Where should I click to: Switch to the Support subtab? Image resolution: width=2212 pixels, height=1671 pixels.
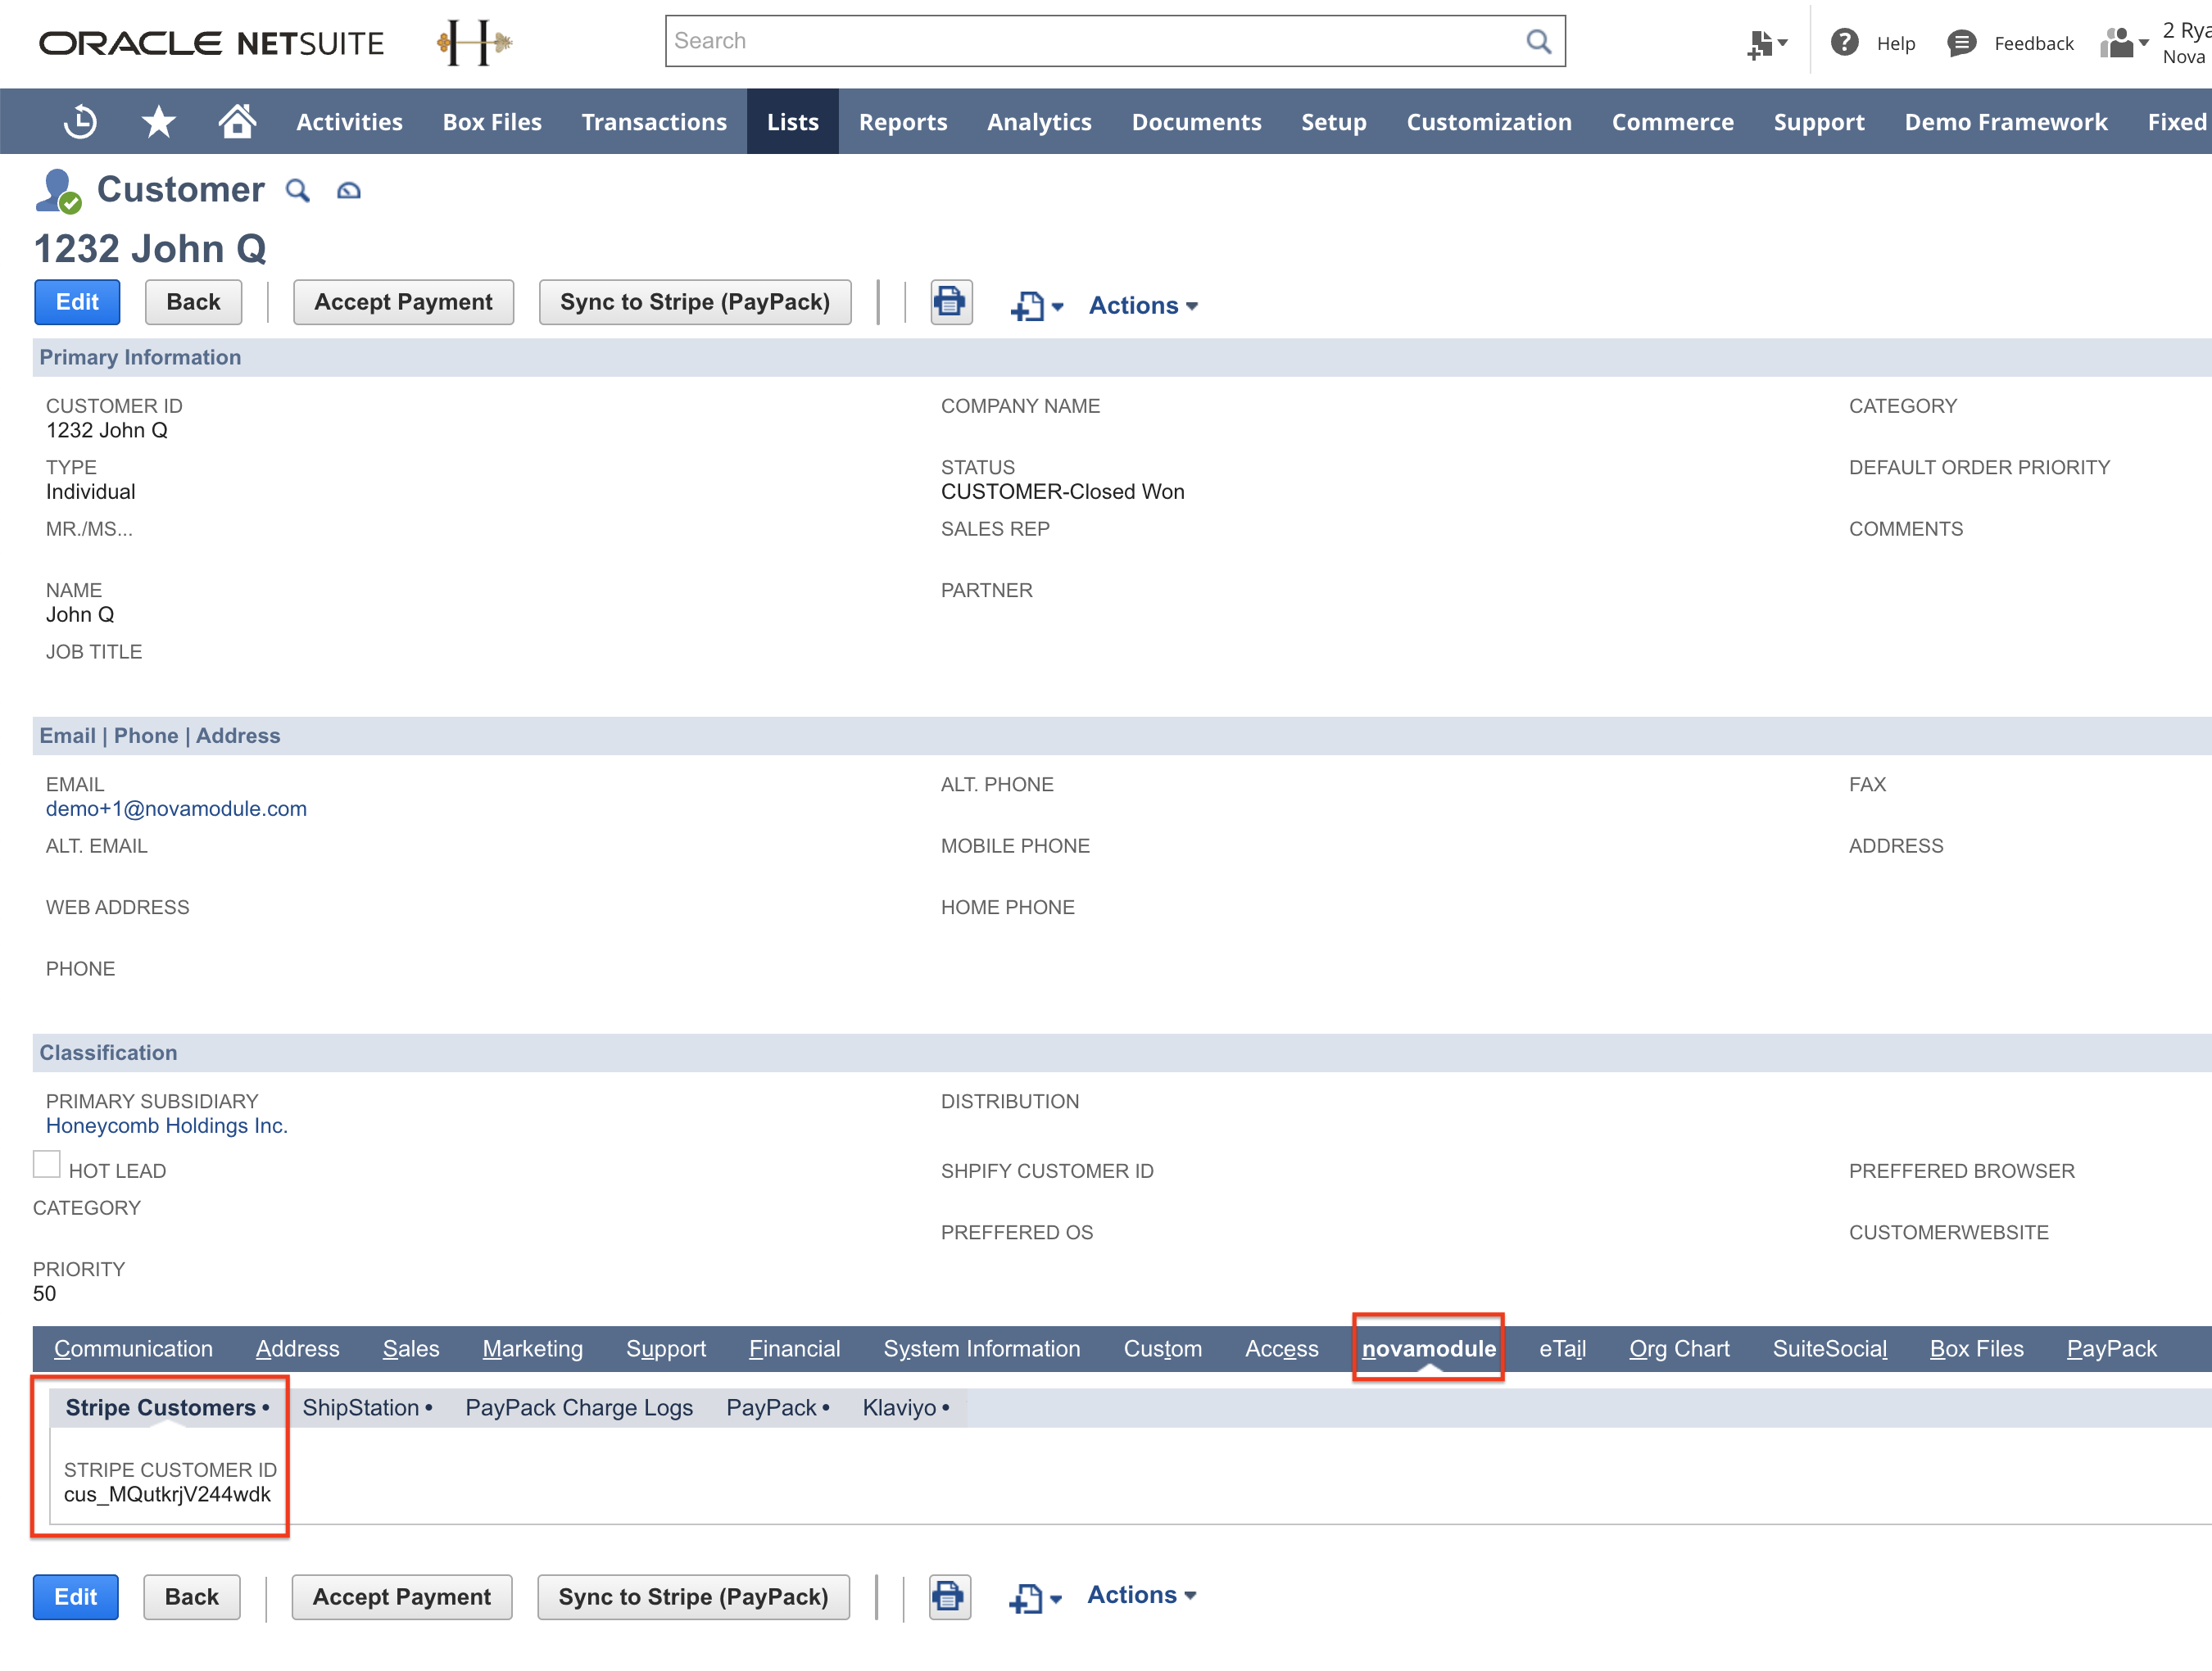[665, 1349]
